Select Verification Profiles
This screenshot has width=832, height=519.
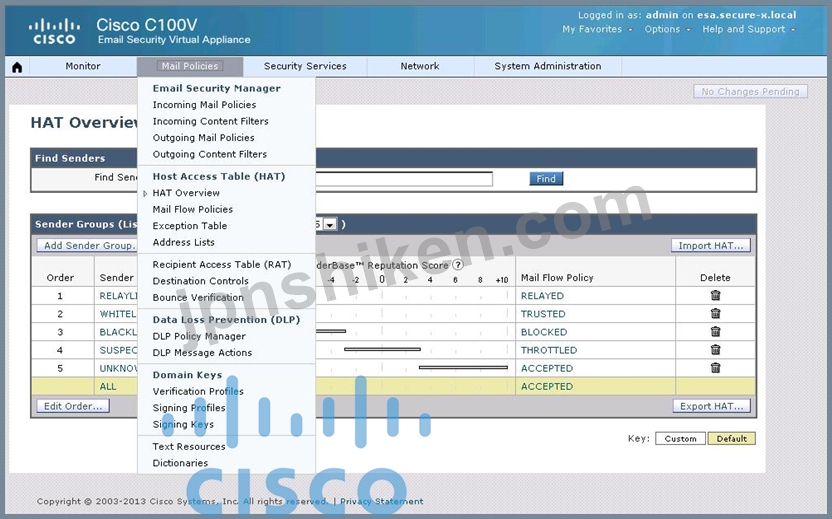point(198,392)
